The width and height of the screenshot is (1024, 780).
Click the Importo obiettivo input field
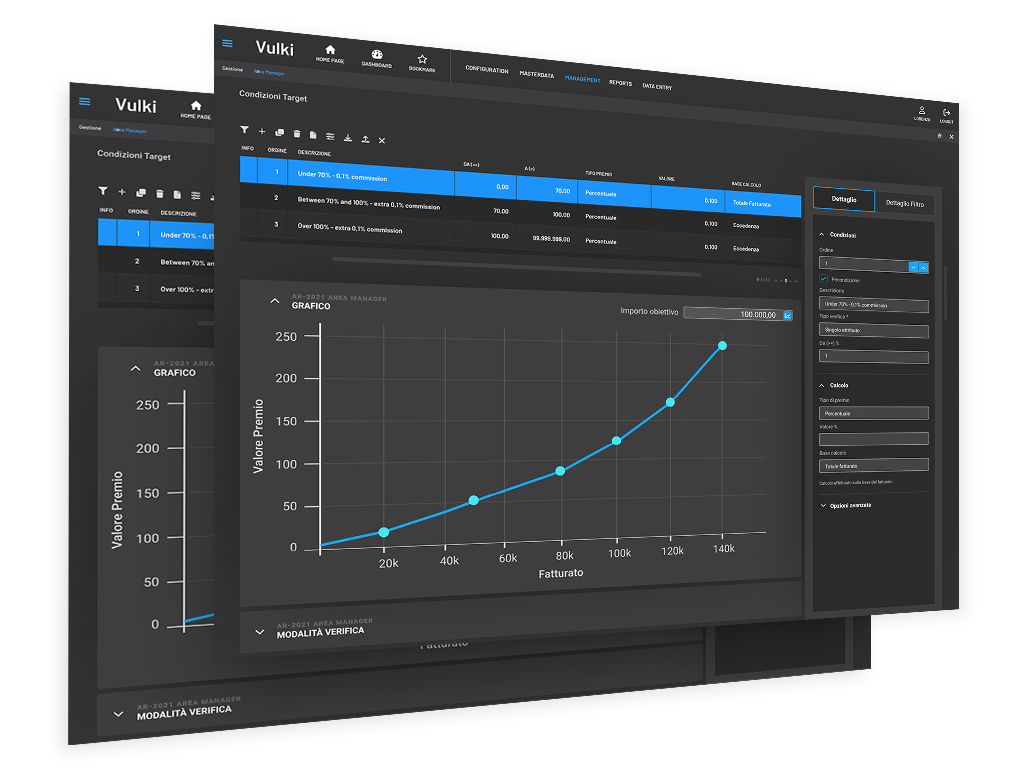(x=731, y=314)
